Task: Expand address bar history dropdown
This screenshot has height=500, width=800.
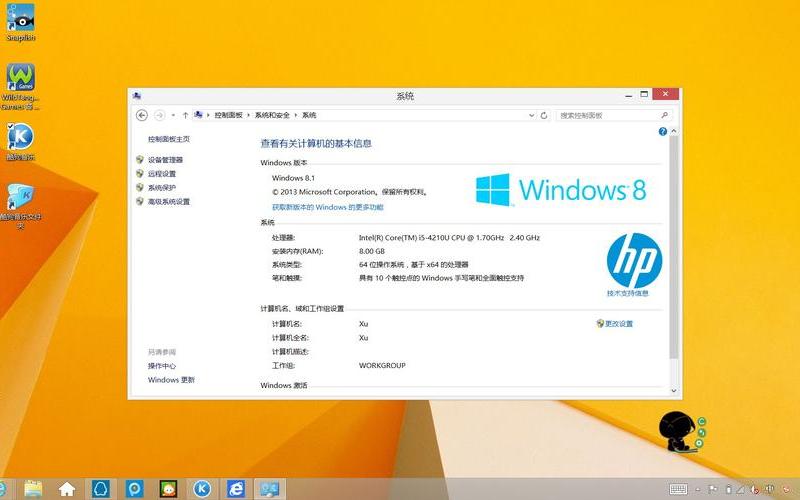Action: pos(531,115)
